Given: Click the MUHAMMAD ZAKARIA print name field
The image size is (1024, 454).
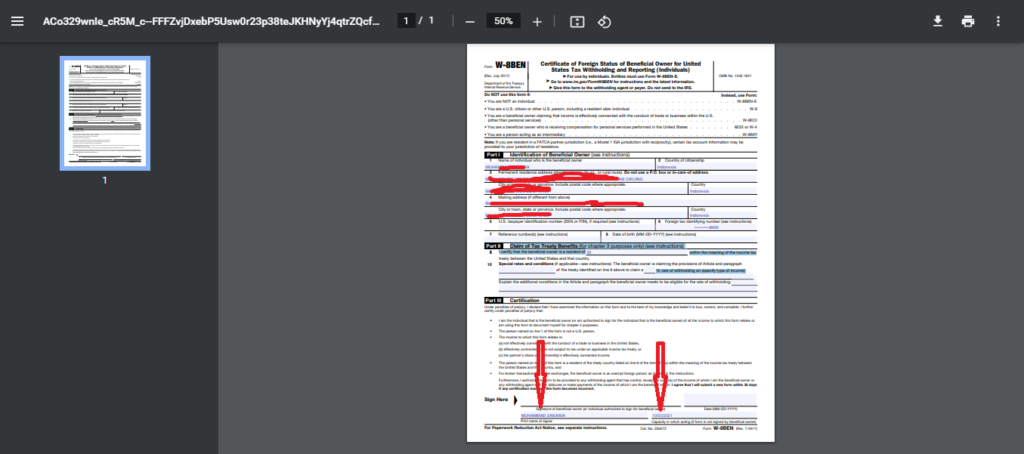Looking at the screenshot, I should (x=584, y=415).
